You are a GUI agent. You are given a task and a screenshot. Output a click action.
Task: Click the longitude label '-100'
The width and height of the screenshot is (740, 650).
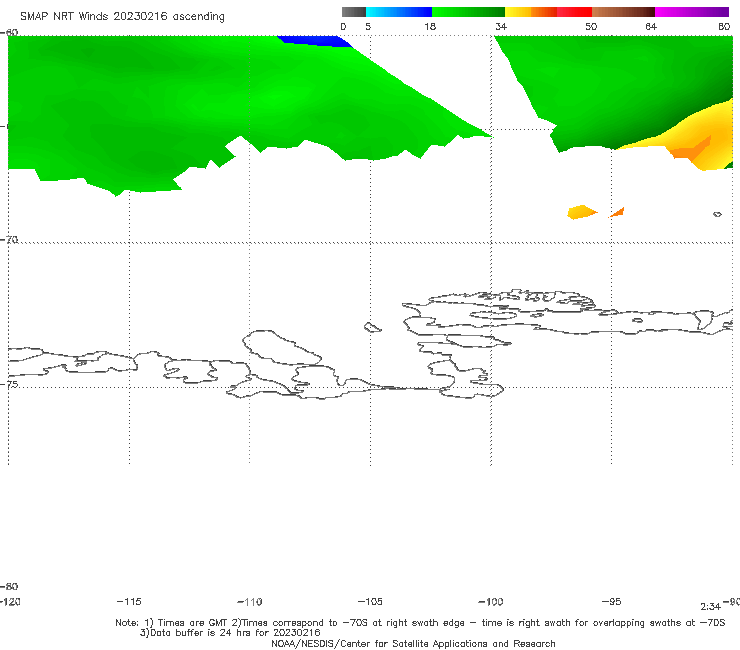point(491,602)
